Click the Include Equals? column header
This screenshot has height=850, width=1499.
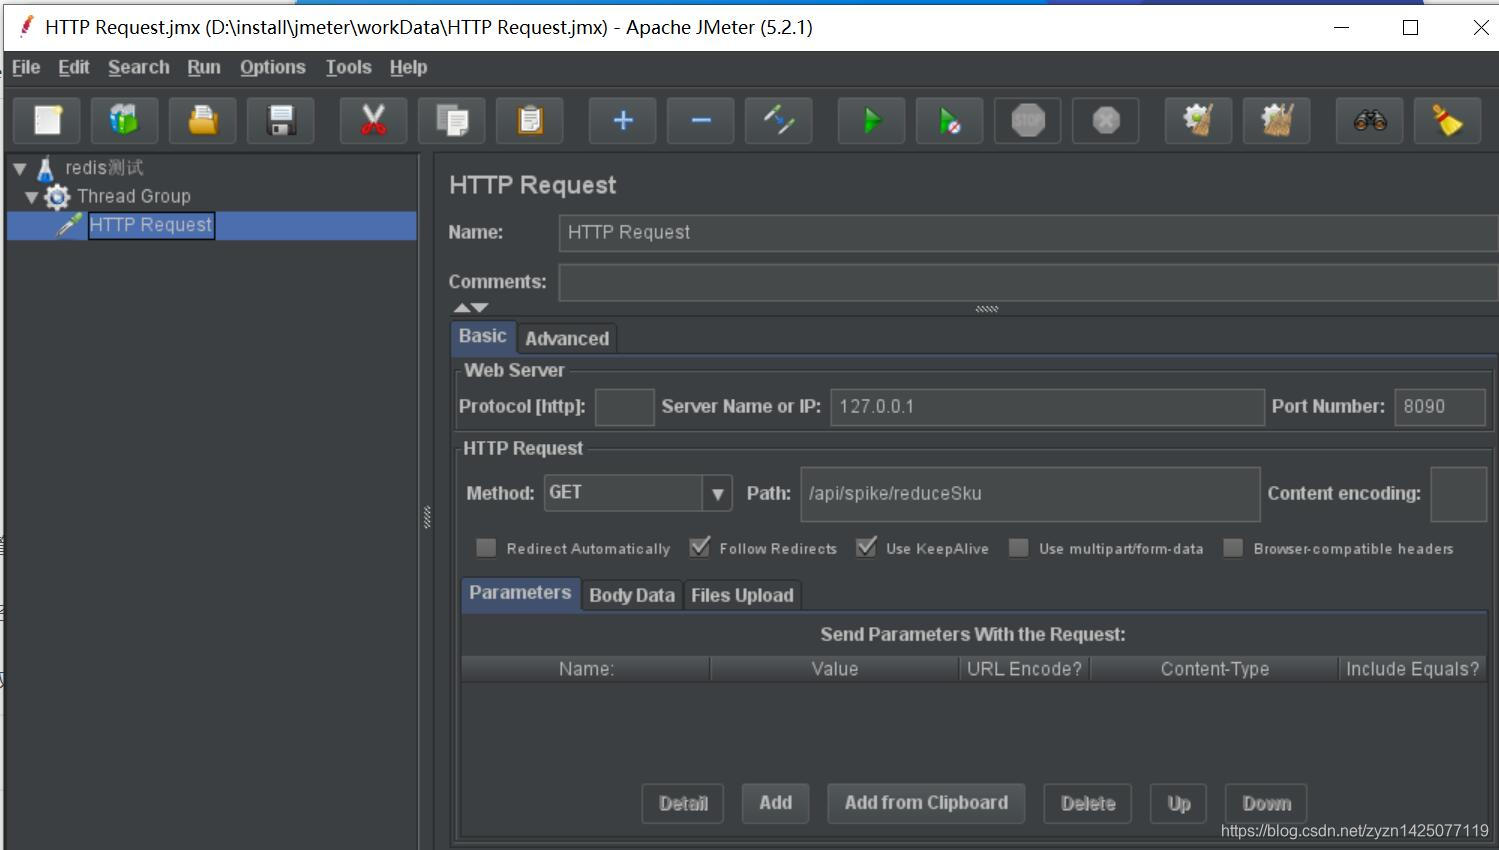tap(1412, 669)
